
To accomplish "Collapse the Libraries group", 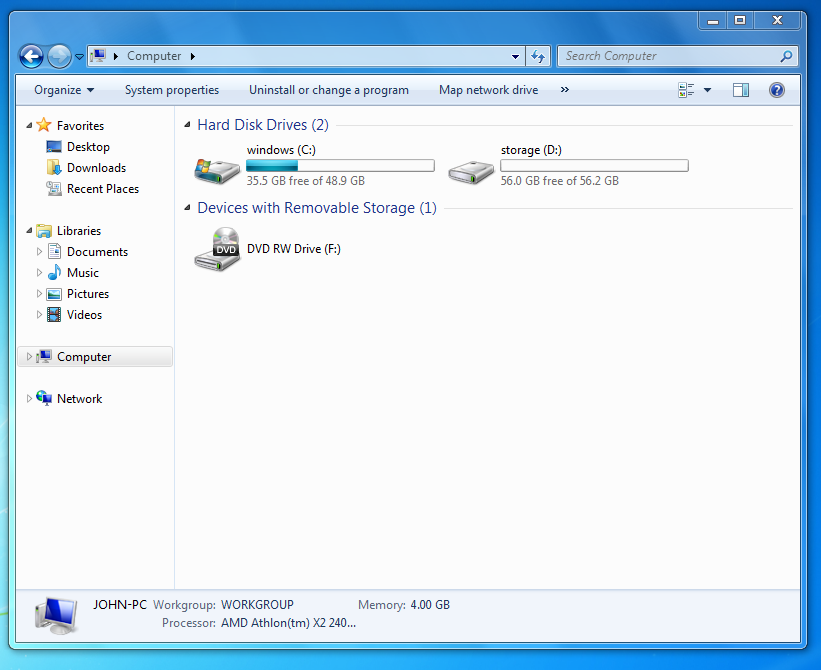I will pos(29,231).
